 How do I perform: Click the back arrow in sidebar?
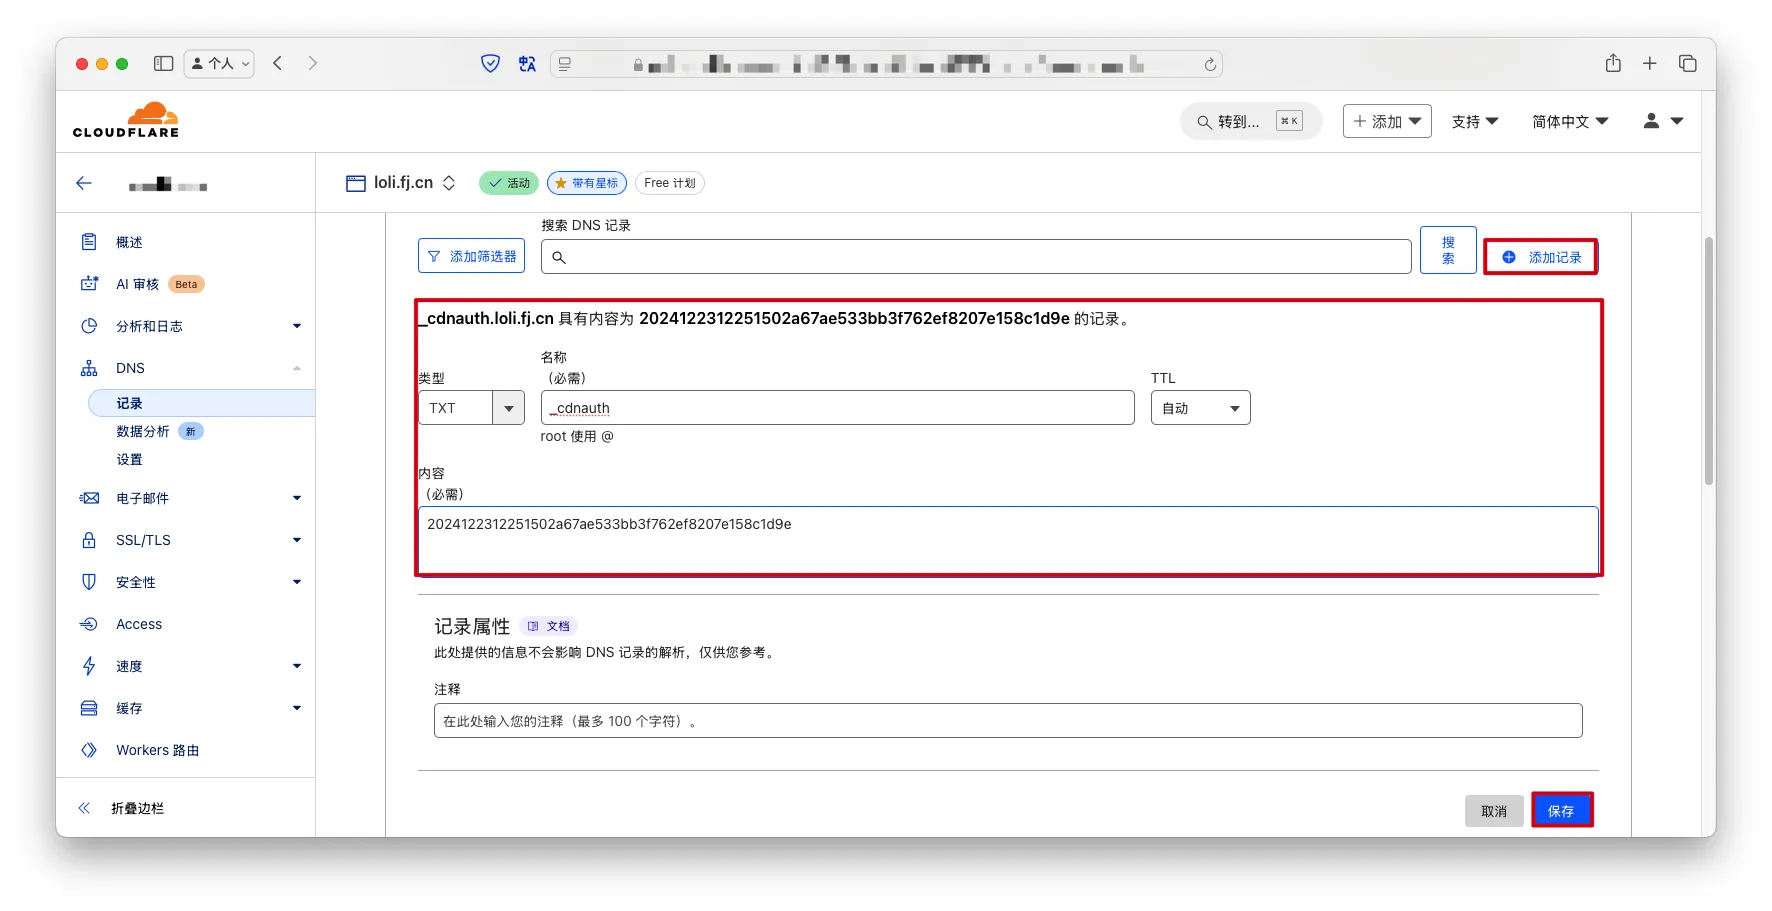84,183
